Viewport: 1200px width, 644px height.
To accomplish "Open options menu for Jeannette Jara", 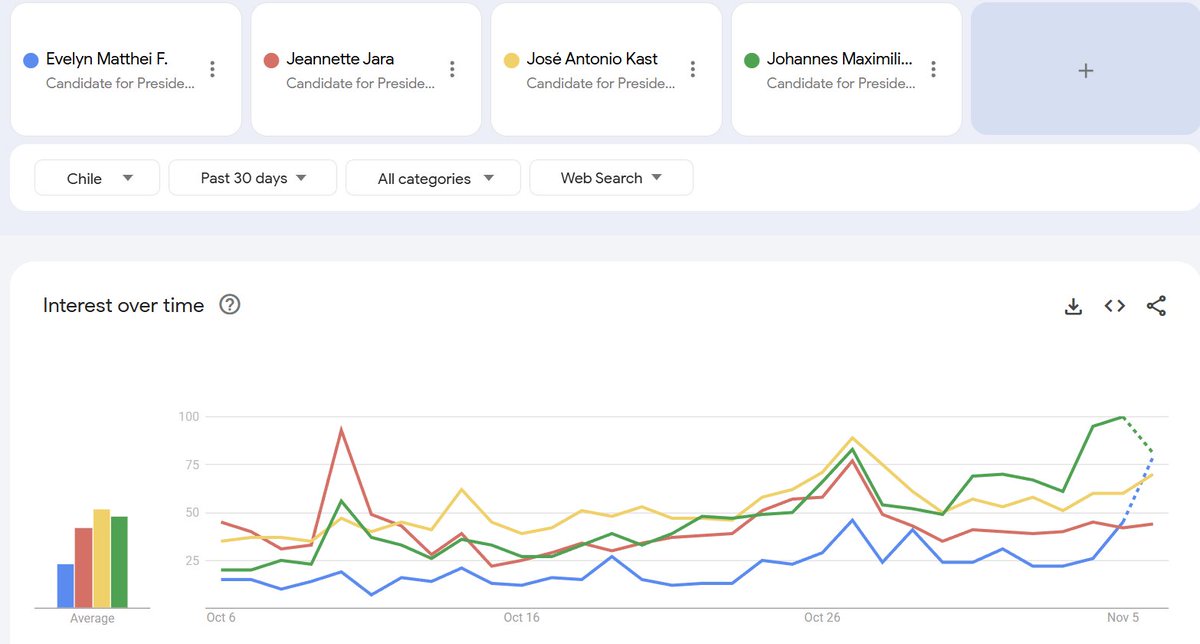I will point(452,69).
